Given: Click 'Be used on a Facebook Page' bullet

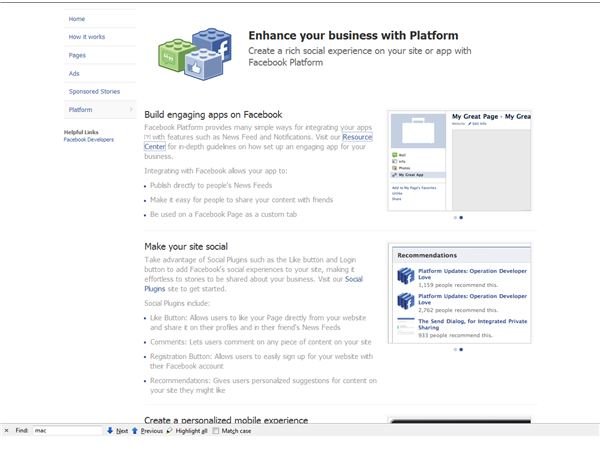Looking at the screenshot, I should 223,214.
